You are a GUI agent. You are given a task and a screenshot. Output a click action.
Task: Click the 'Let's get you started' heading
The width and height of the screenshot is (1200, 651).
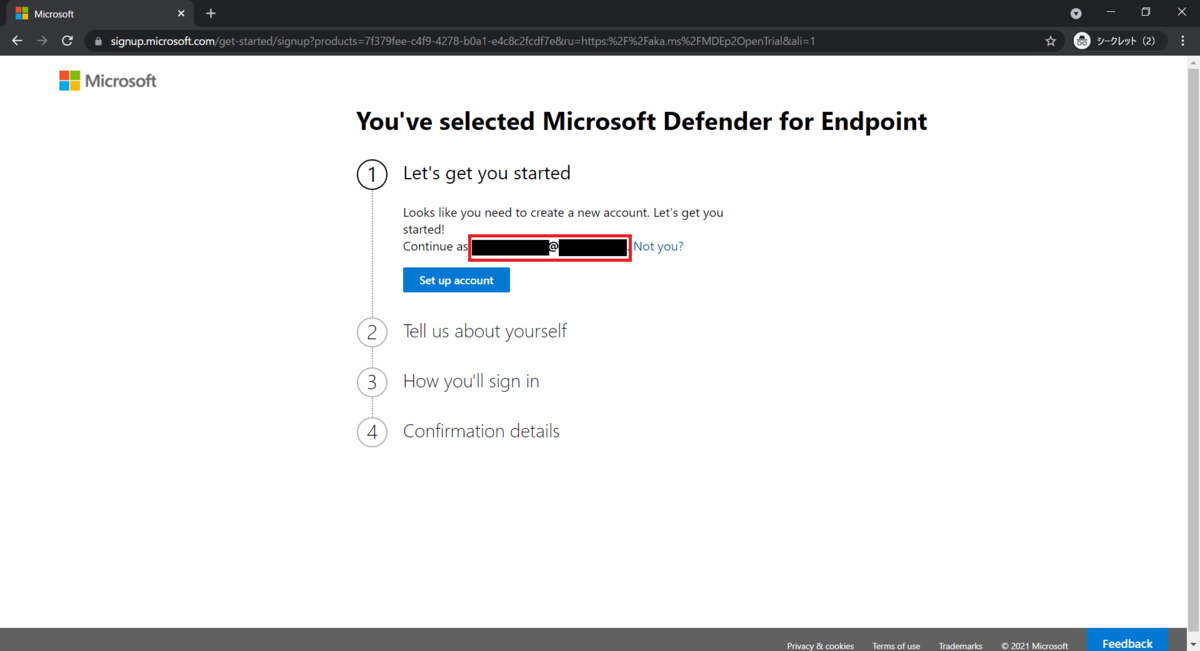tap(487, 173)
